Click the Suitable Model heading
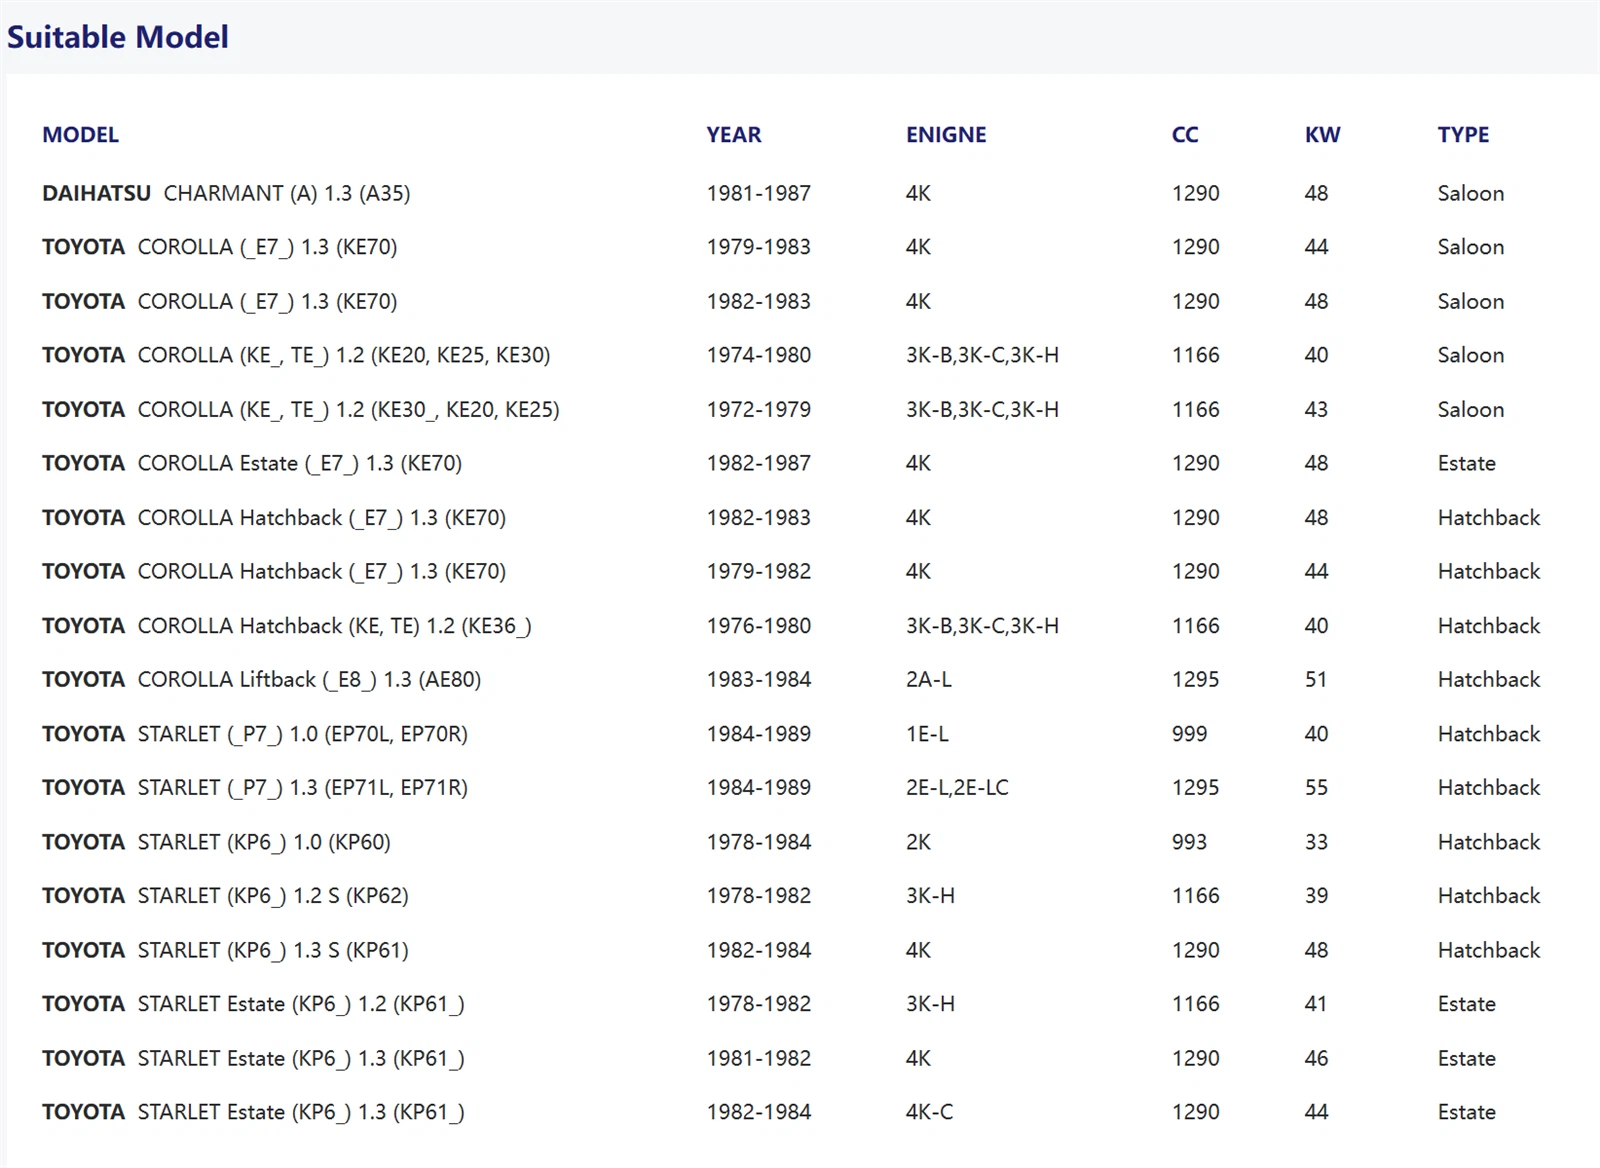Viewport: 1600px width, 1168px height. 118,37
